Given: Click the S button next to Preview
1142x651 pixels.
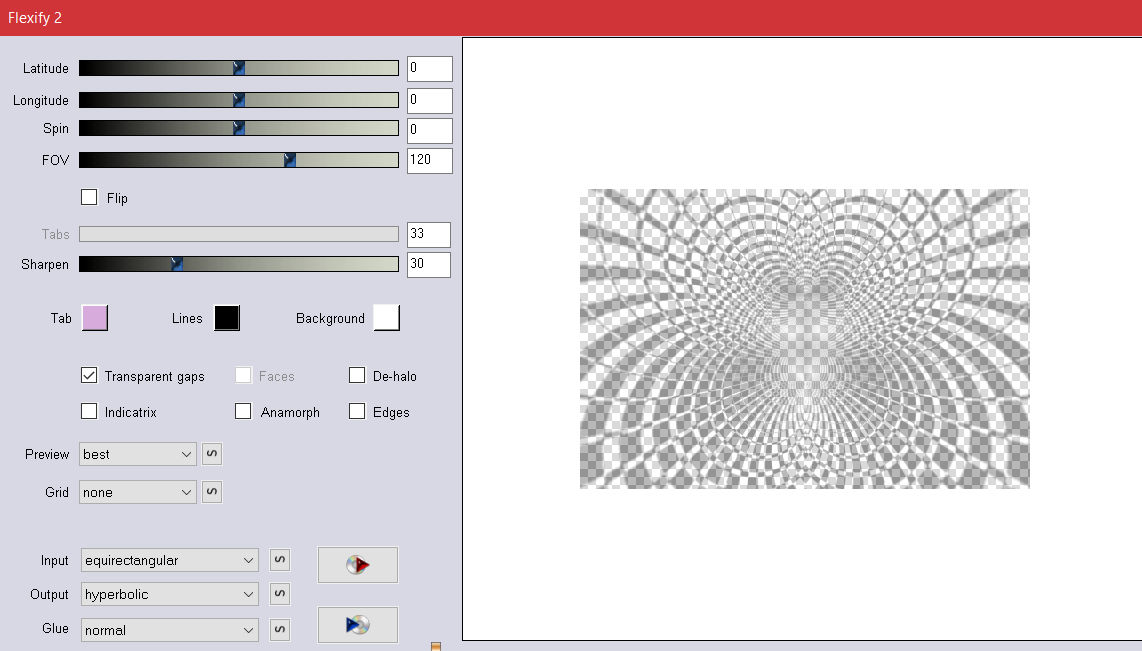Looking at the screenshot, I should (212, 454).
